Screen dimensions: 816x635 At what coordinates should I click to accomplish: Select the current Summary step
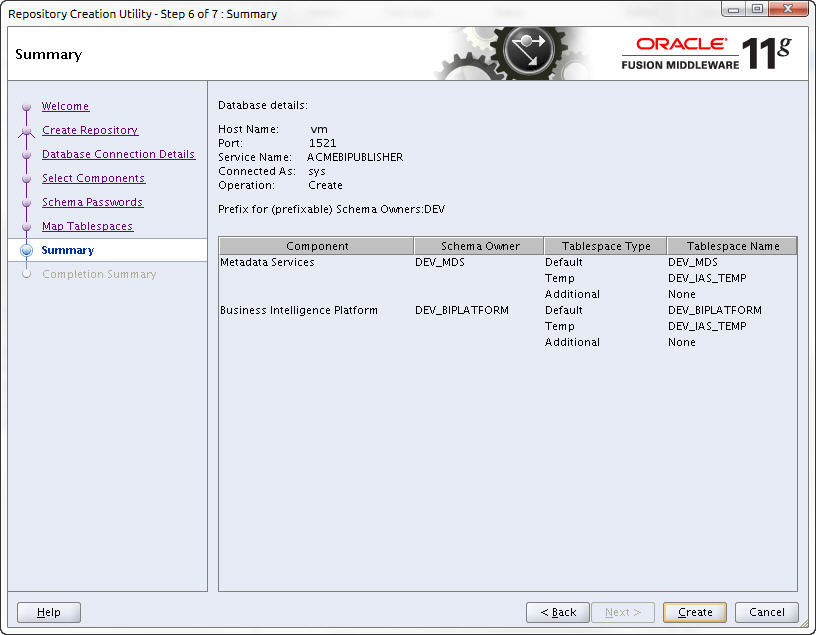tap(68, 250)
